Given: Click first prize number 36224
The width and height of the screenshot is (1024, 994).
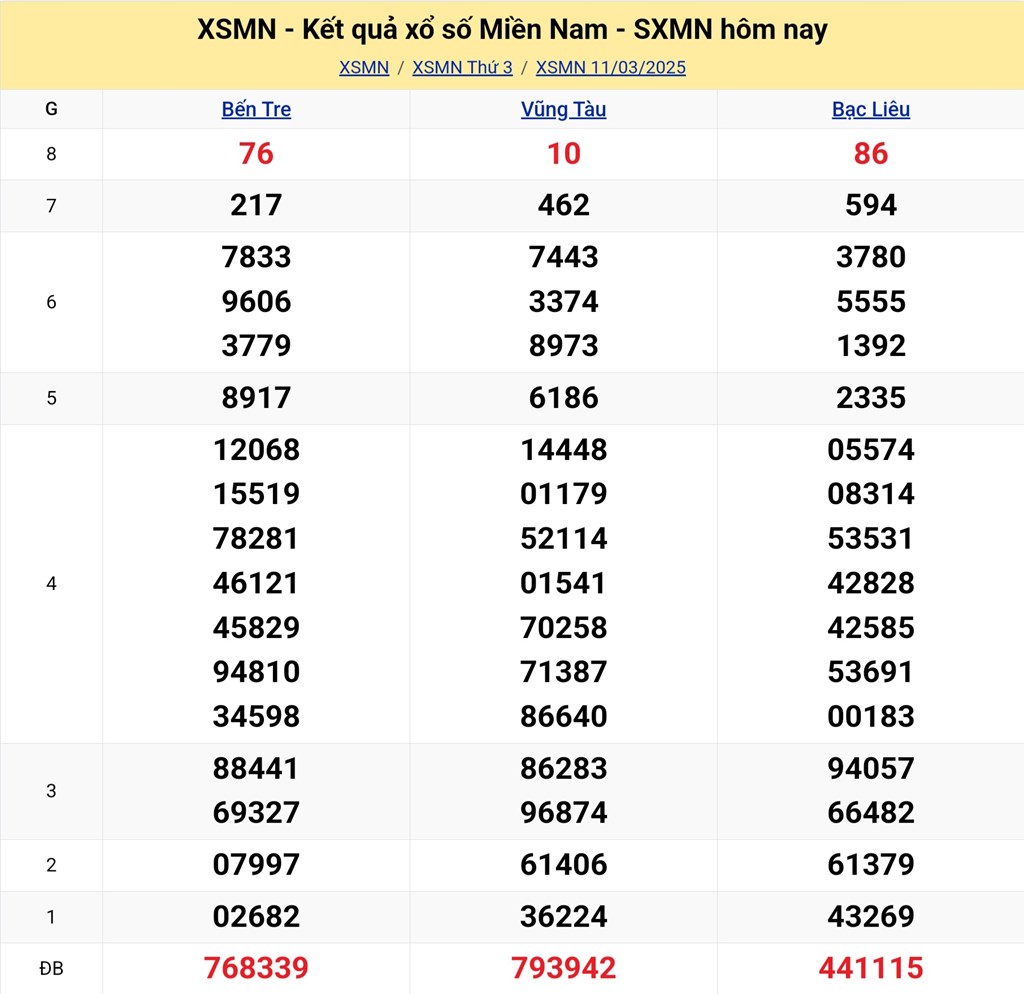Looking at the screenshot, I should pos(563,917).
